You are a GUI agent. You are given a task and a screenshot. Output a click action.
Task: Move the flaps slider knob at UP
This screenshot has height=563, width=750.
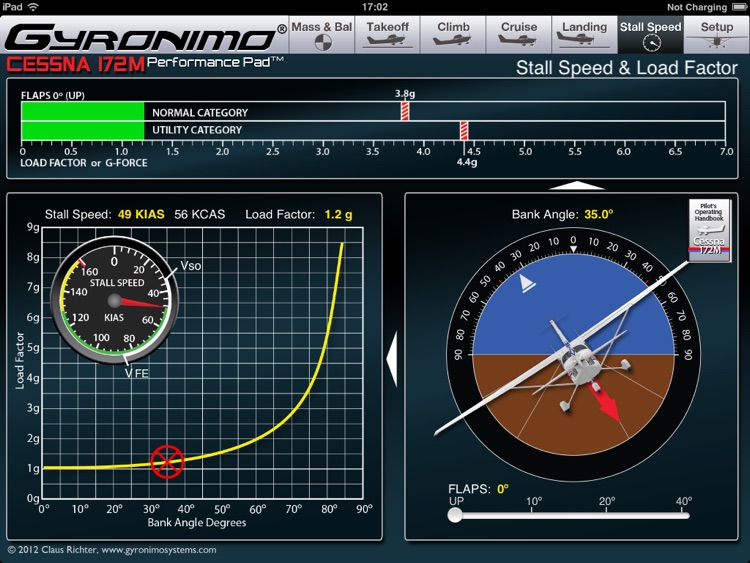(455, 515)
